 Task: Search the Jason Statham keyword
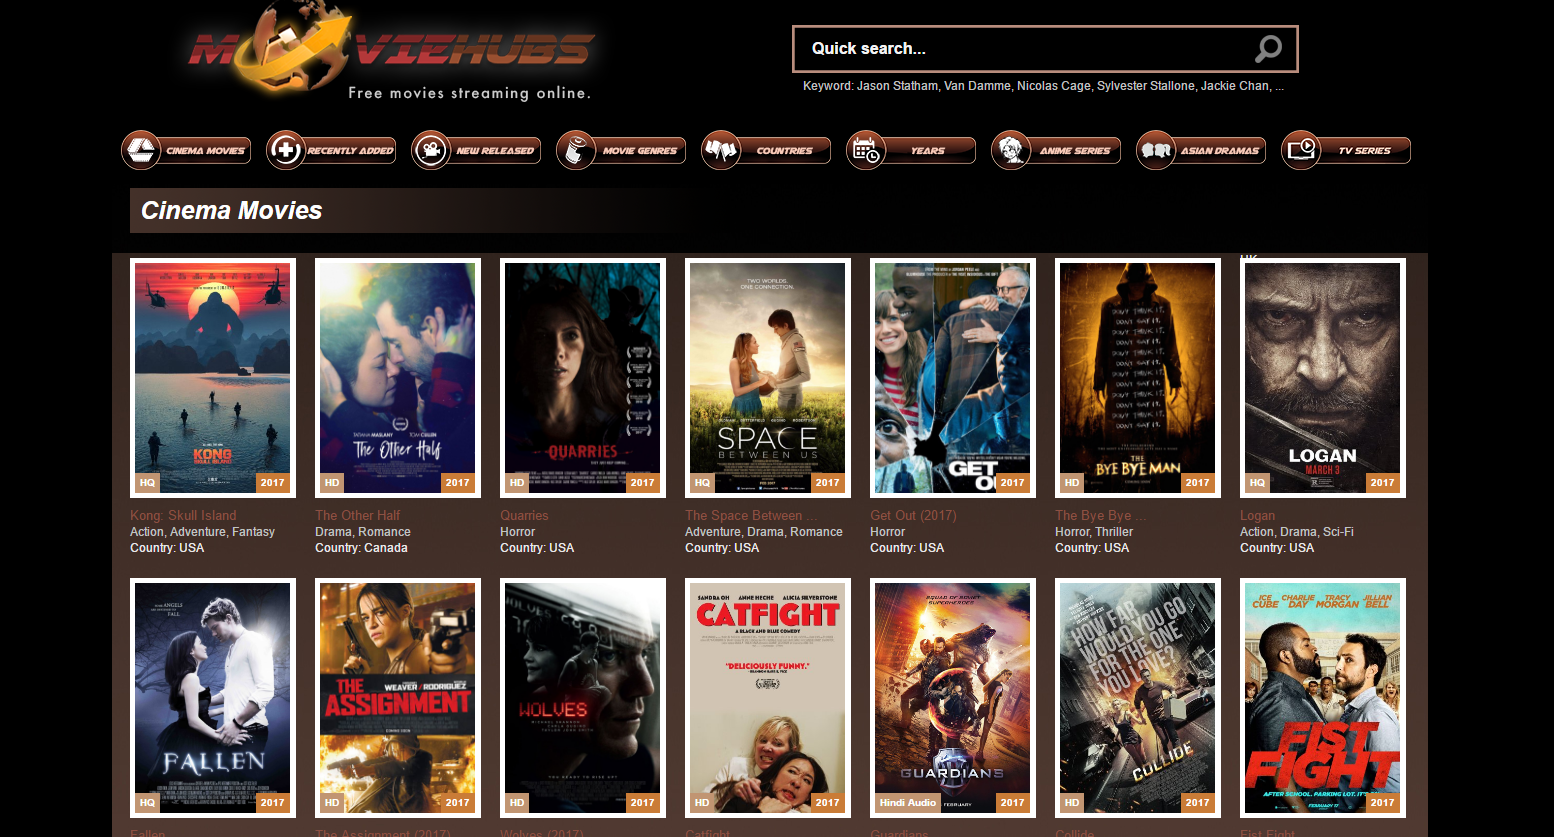[x=897, y=86]
